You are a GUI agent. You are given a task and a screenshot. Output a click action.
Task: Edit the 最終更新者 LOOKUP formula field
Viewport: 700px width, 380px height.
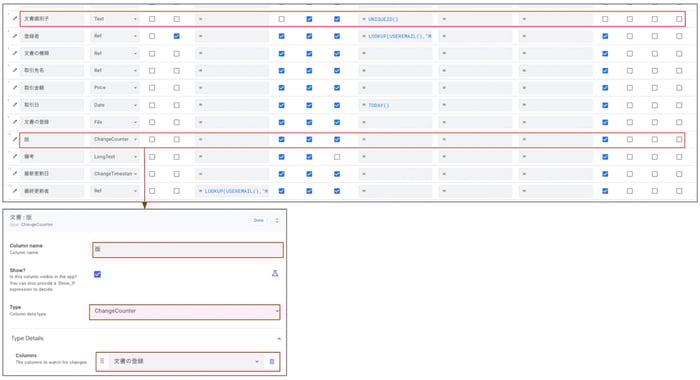click(x=232, y=191)
